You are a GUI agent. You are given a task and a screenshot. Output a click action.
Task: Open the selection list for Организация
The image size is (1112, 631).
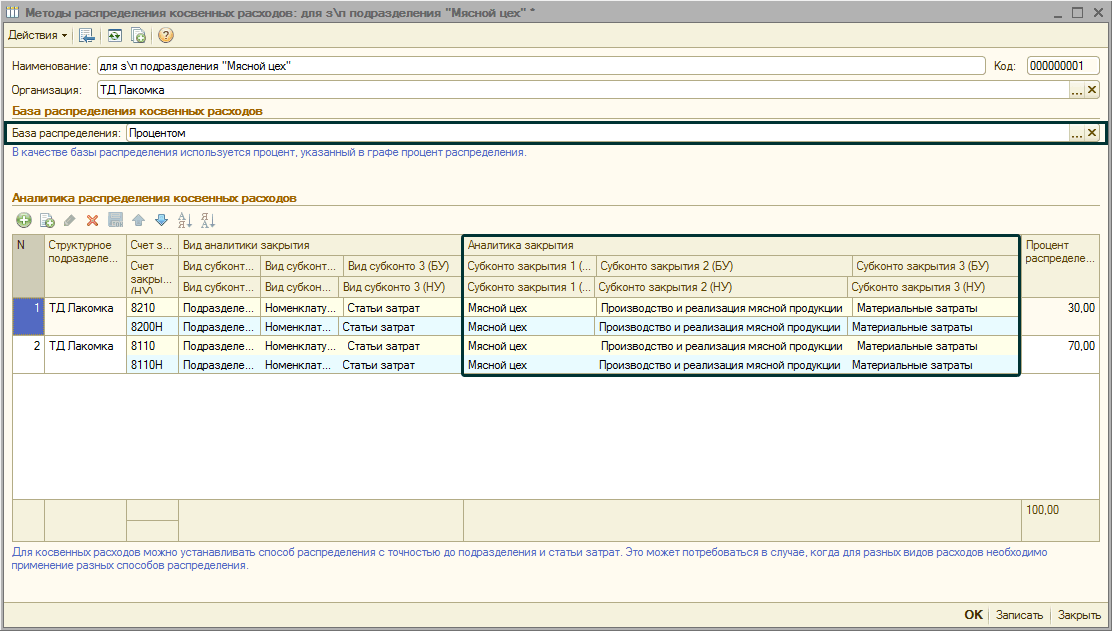pyautogui.click(x=1077, y=90)
